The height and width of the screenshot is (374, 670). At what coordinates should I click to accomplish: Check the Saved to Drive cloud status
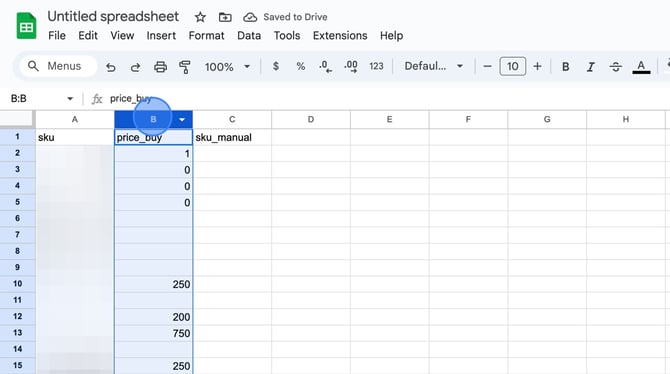pyautogui.click(x=250, y=17)
